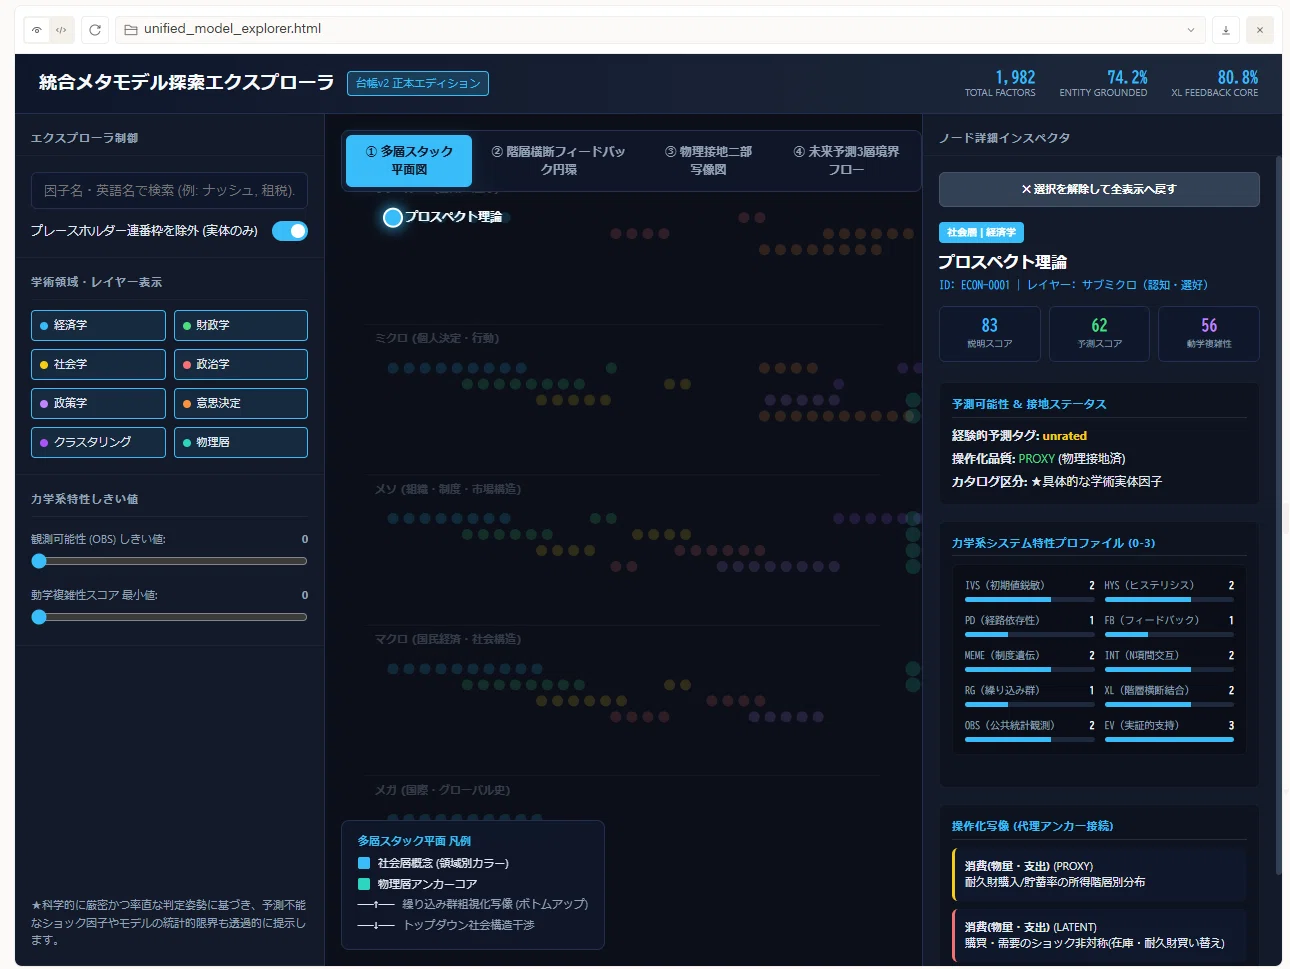This screenshot has width=1290, height=969.
Task: Click the マクロ (国民経済・社会構造) layer label
Action: click(x=448, y=639)
